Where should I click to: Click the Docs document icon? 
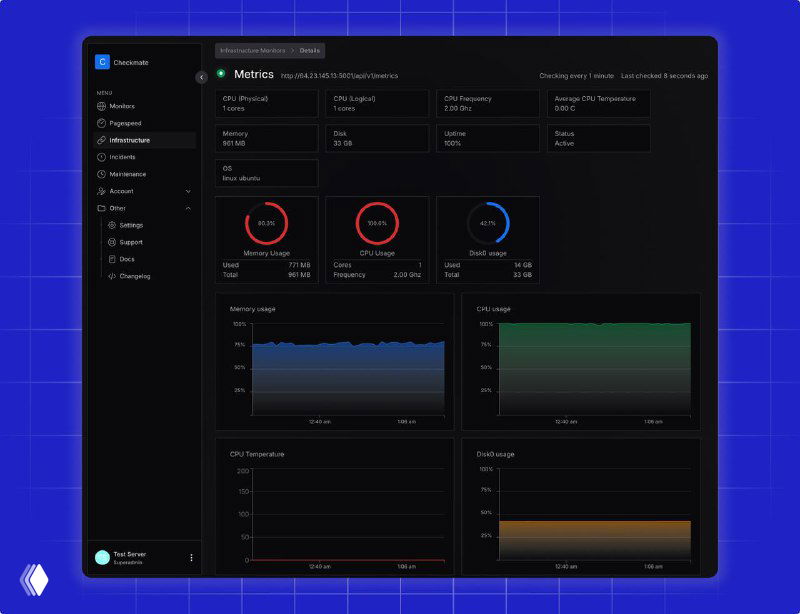pyautogui.click(x=112, y=259)
